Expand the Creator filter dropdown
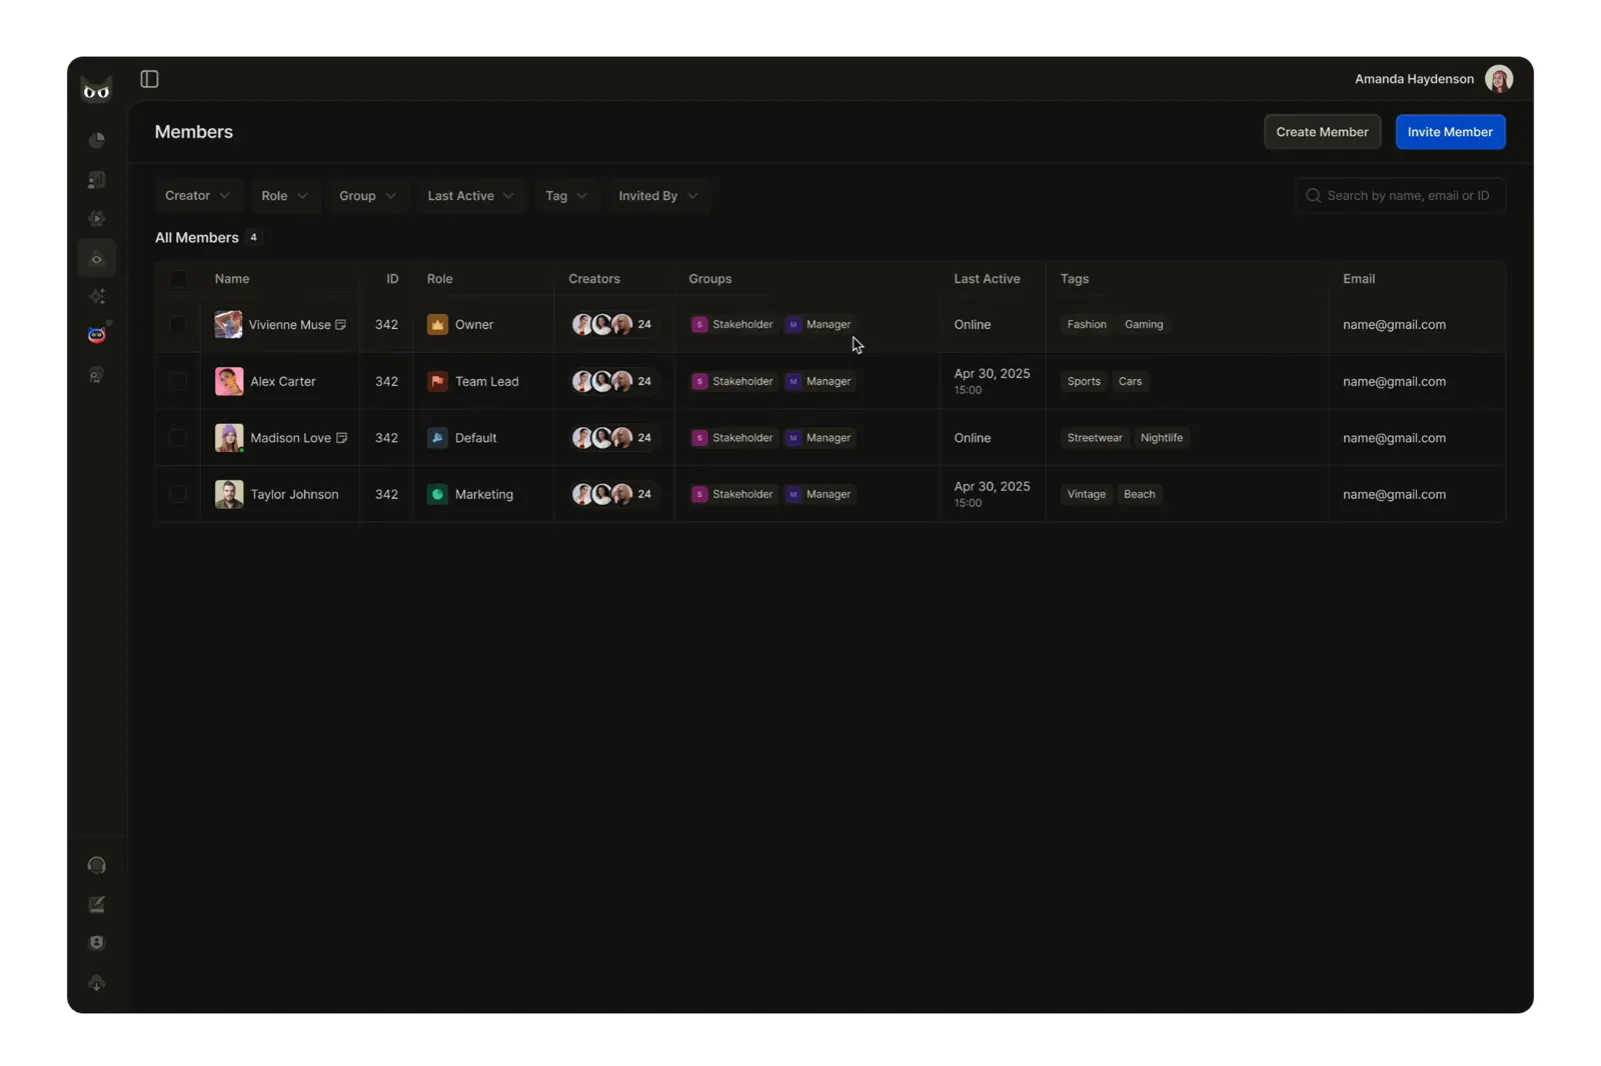This screenshot has width=1601, height=1066. click(x=198, y=196)
